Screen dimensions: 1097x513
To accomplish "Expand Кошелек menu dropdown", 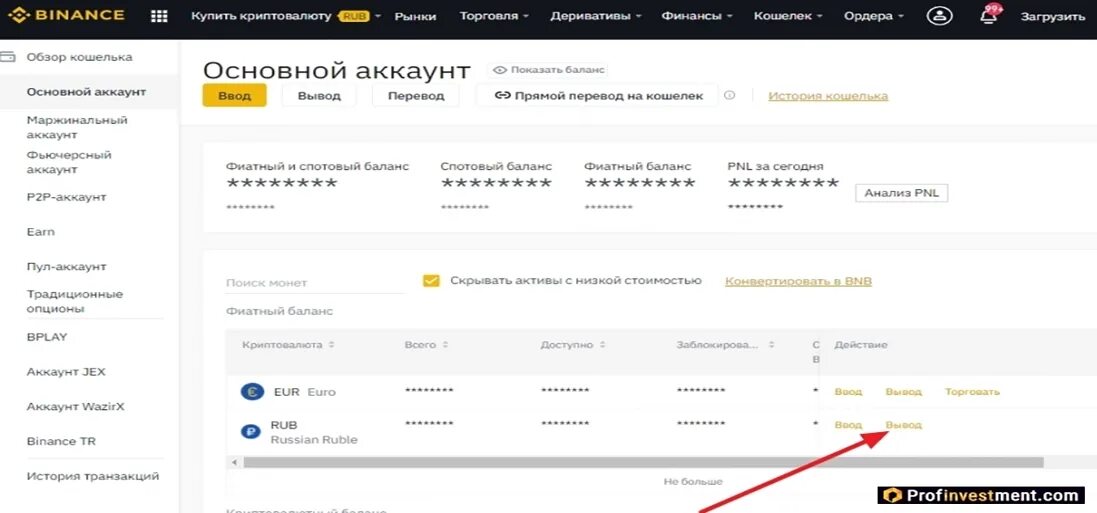I will [788, 16].
